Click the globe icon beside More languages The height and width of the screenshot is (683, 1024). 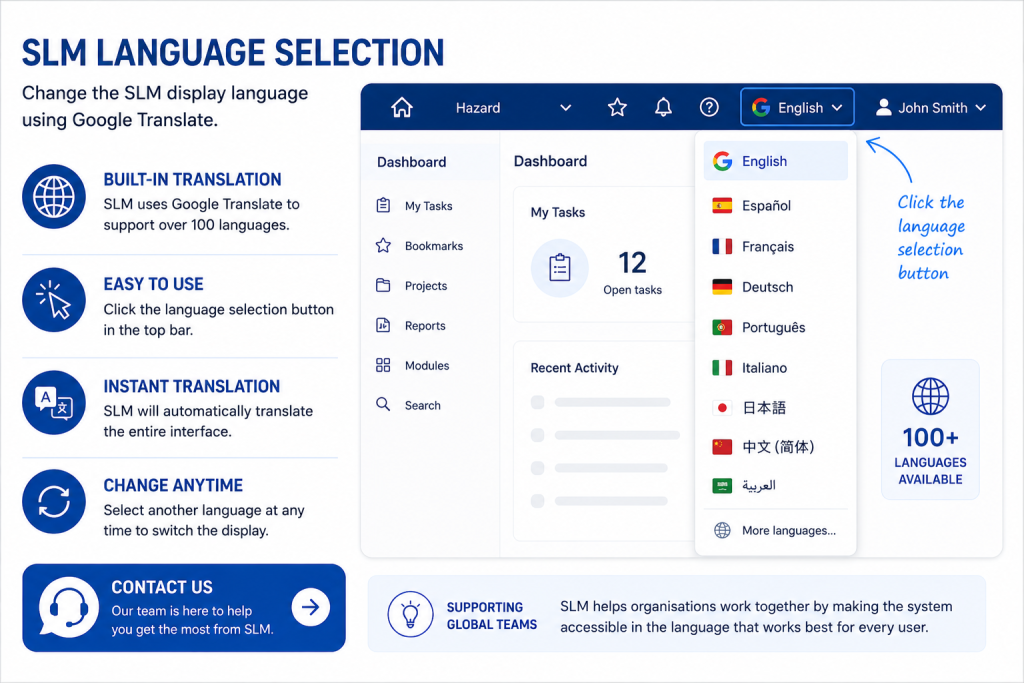(722, 530)
